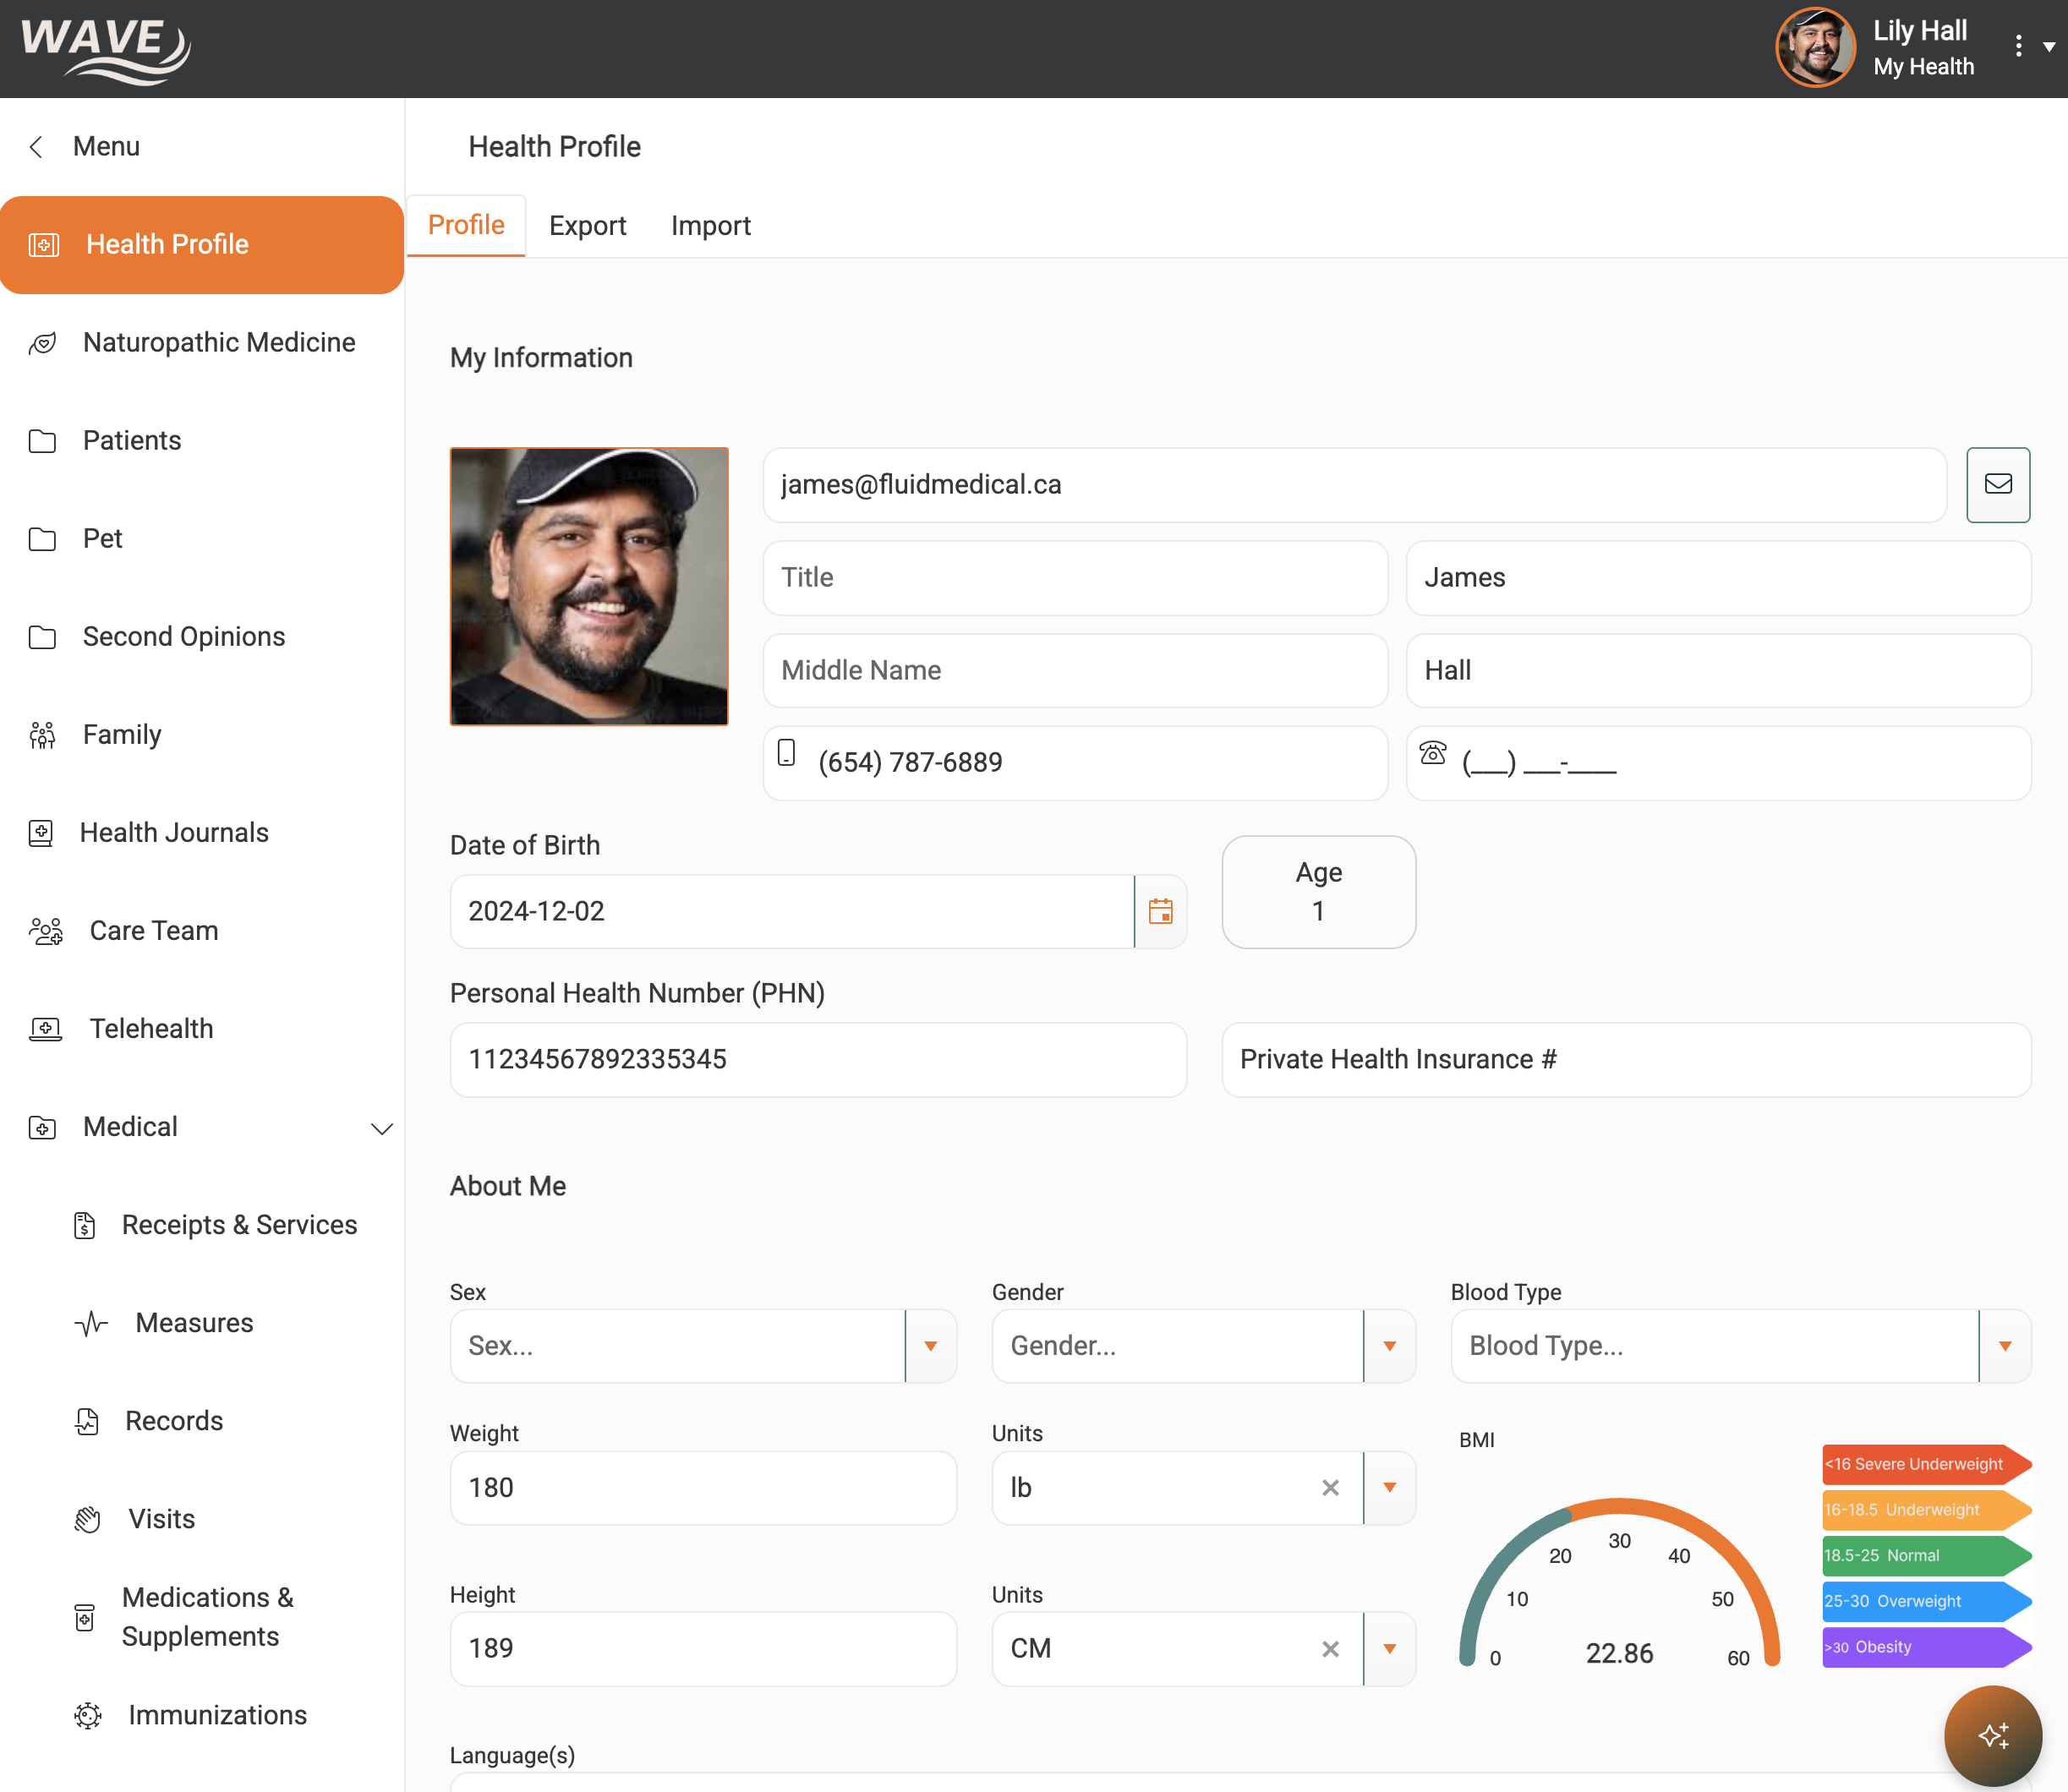Open Immunizations in sidebar

click(x=217, y=1715)
